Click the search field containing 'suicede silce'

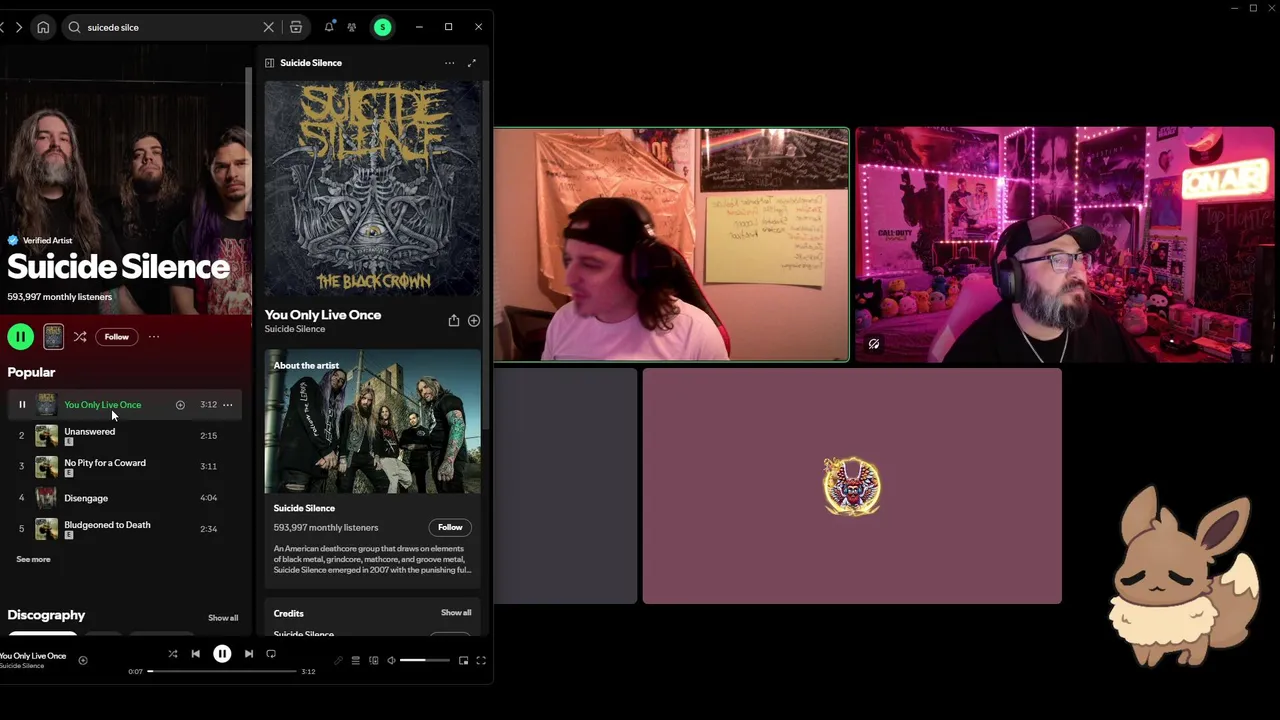[170, 27]
